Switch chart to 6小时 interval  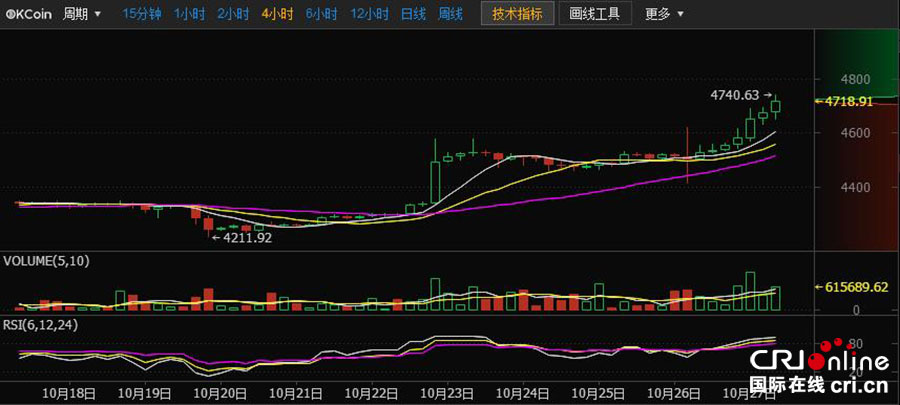[x=320, y=15]
